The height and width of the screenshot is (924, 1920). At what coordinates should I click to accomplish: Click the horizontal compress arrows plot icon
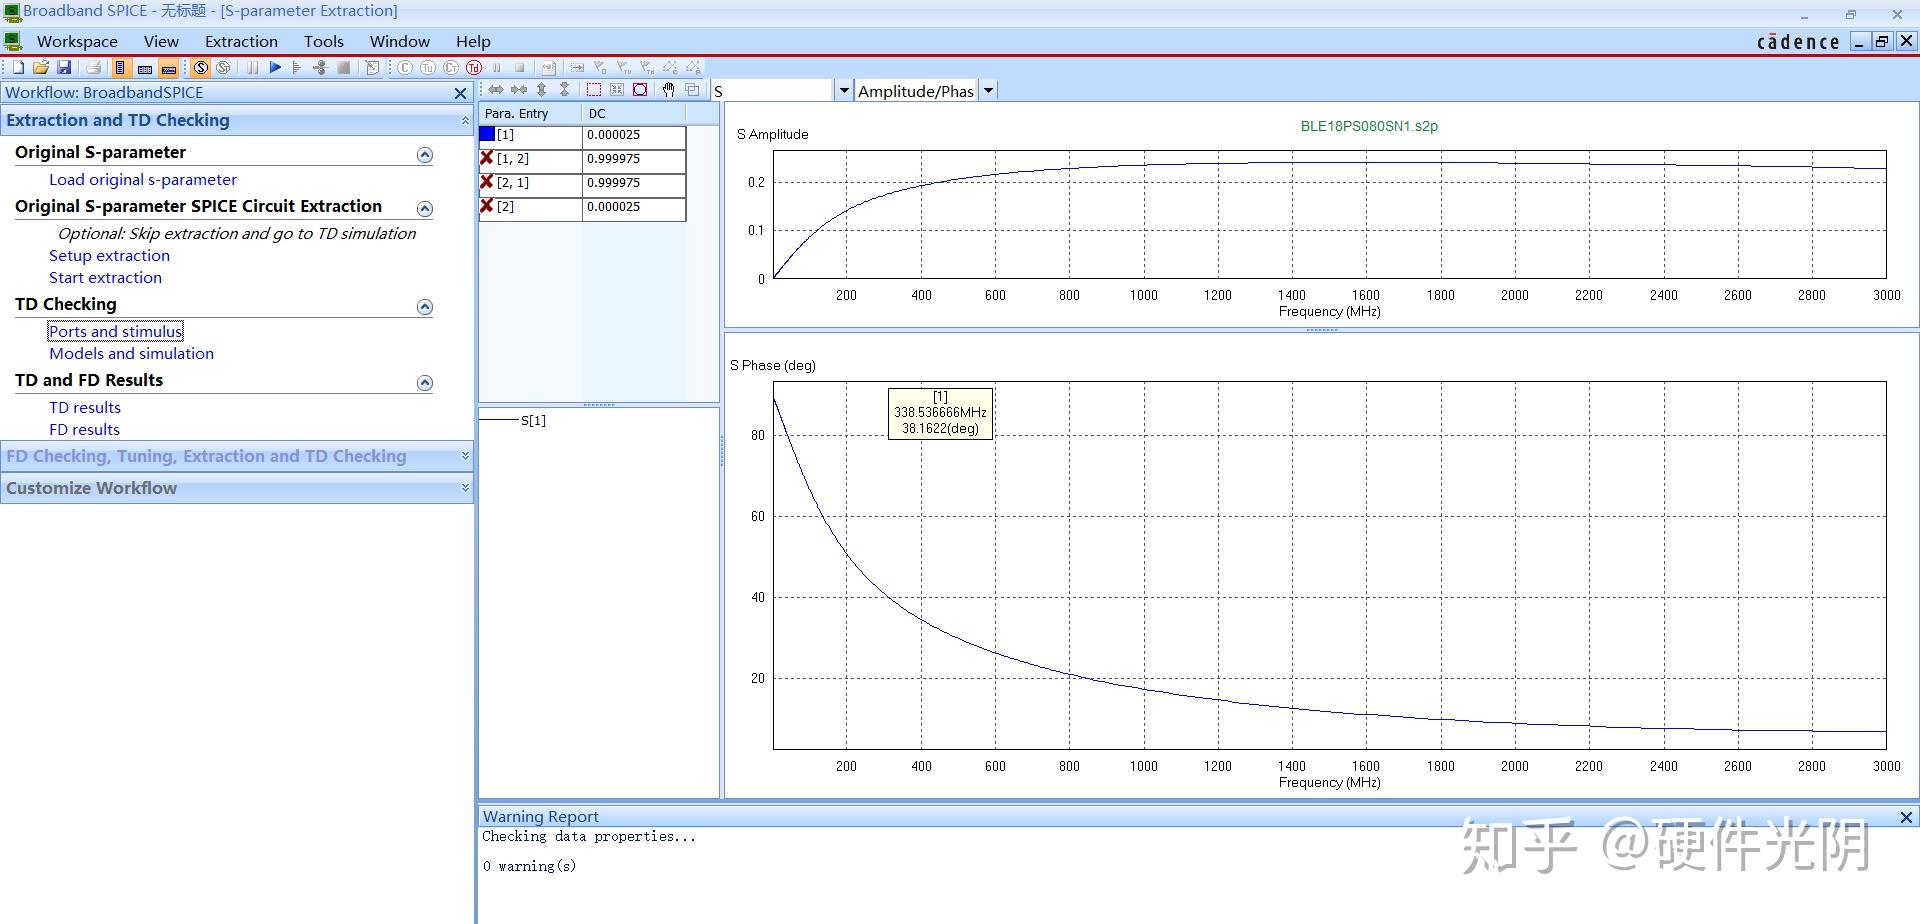click(x=519, y=89)
